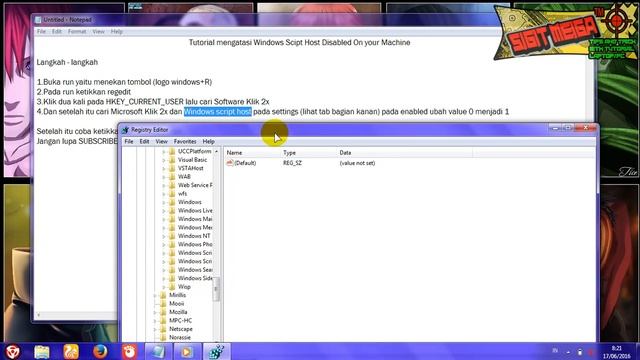Click the Windows Sea folder icon
640x360 pixels.
[x=172, y=270]
